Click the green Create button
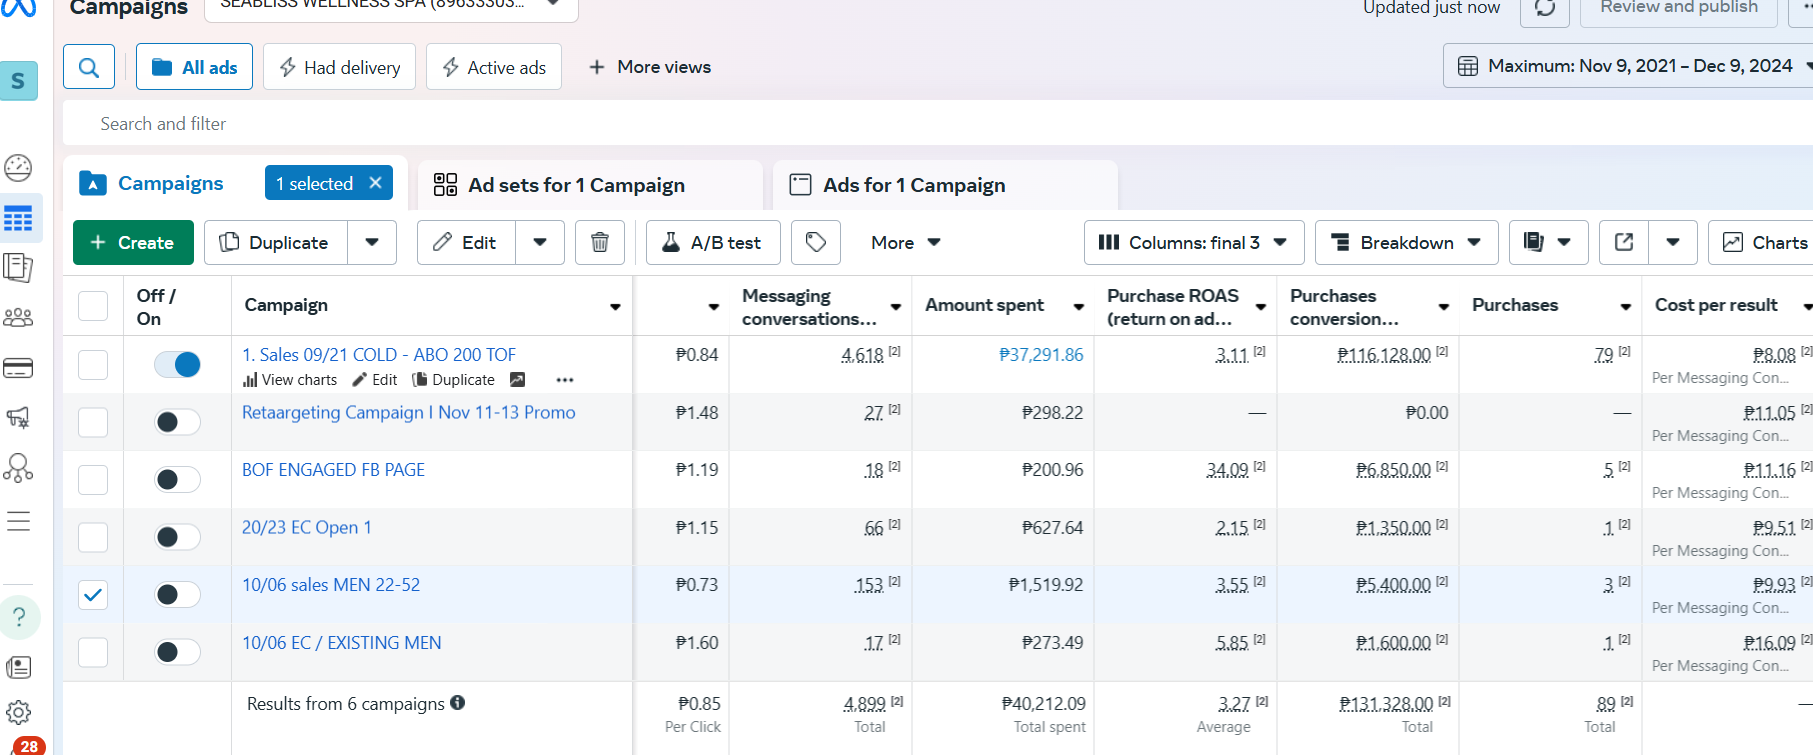Screen dimensions: 1813x755 [x=133, y=243]
